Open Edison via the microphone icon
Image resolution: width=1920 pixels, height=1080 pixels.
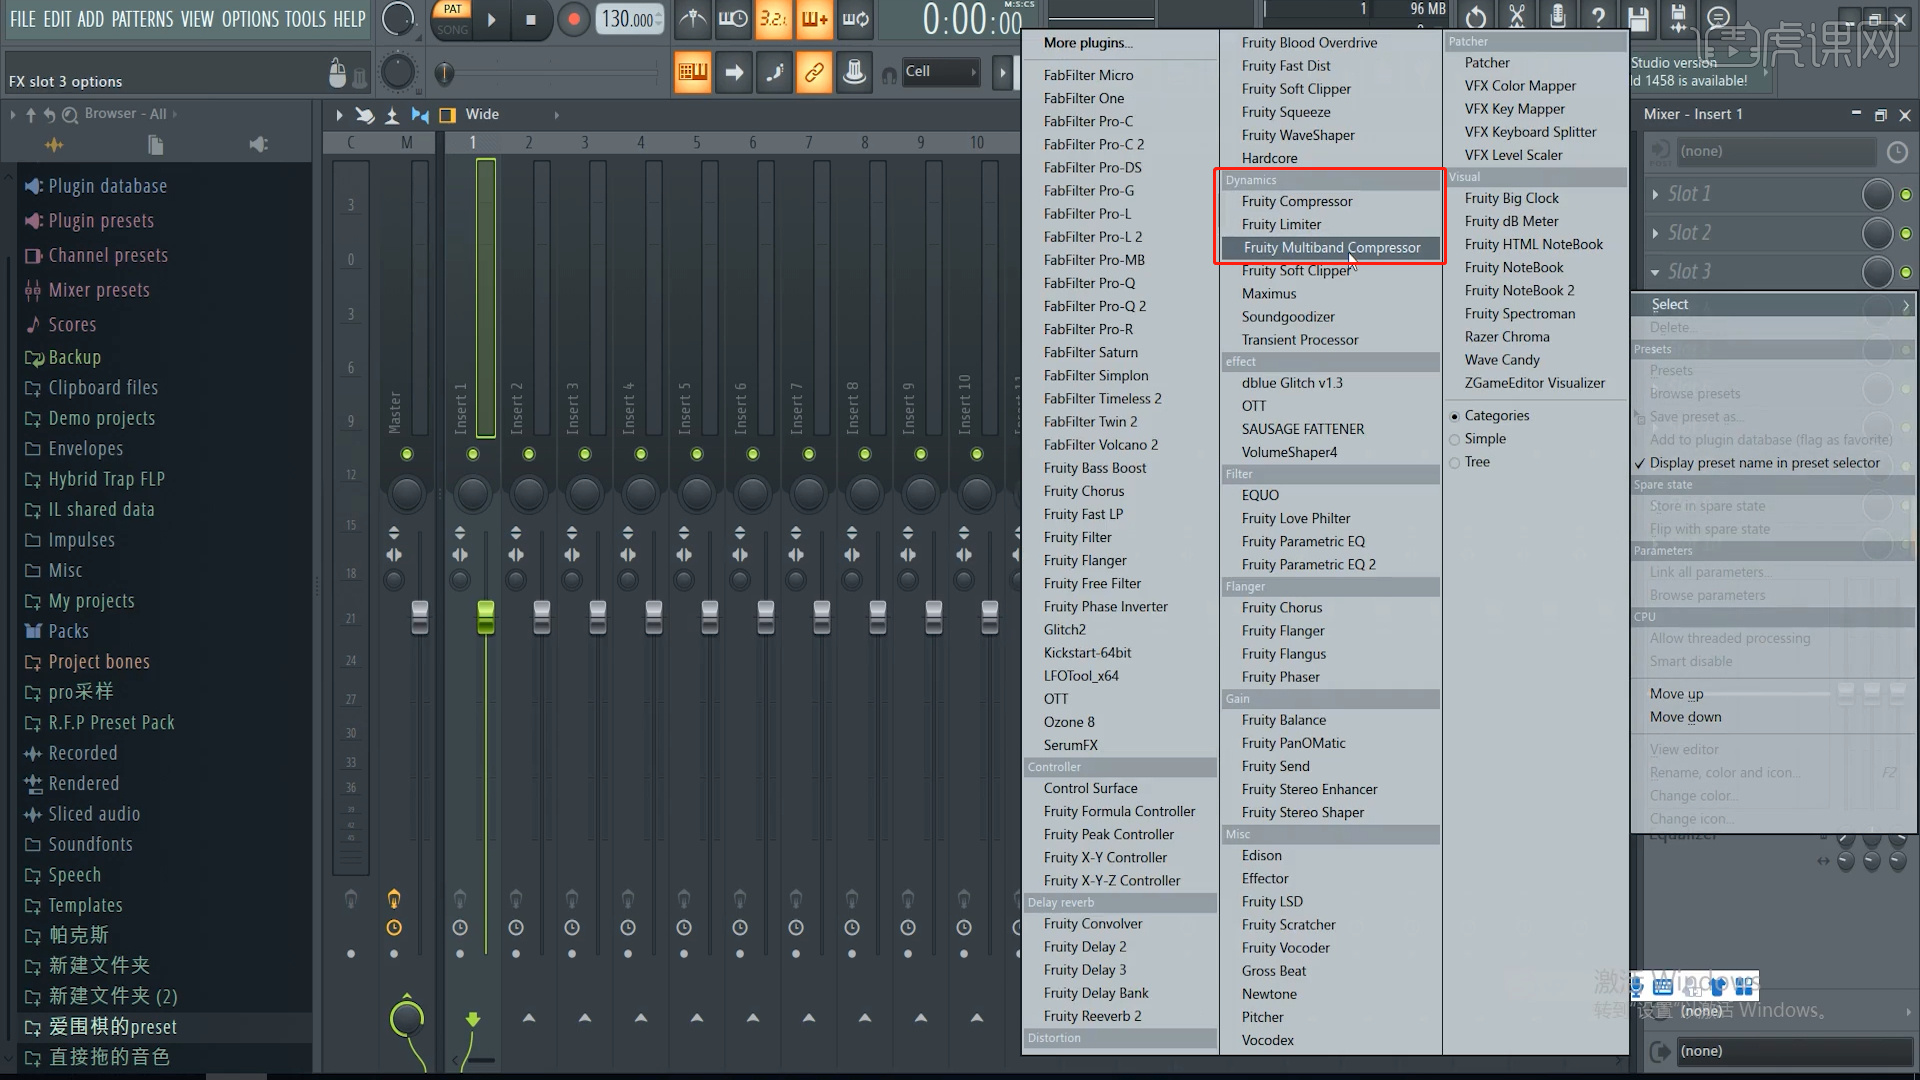pos(1557,17)
